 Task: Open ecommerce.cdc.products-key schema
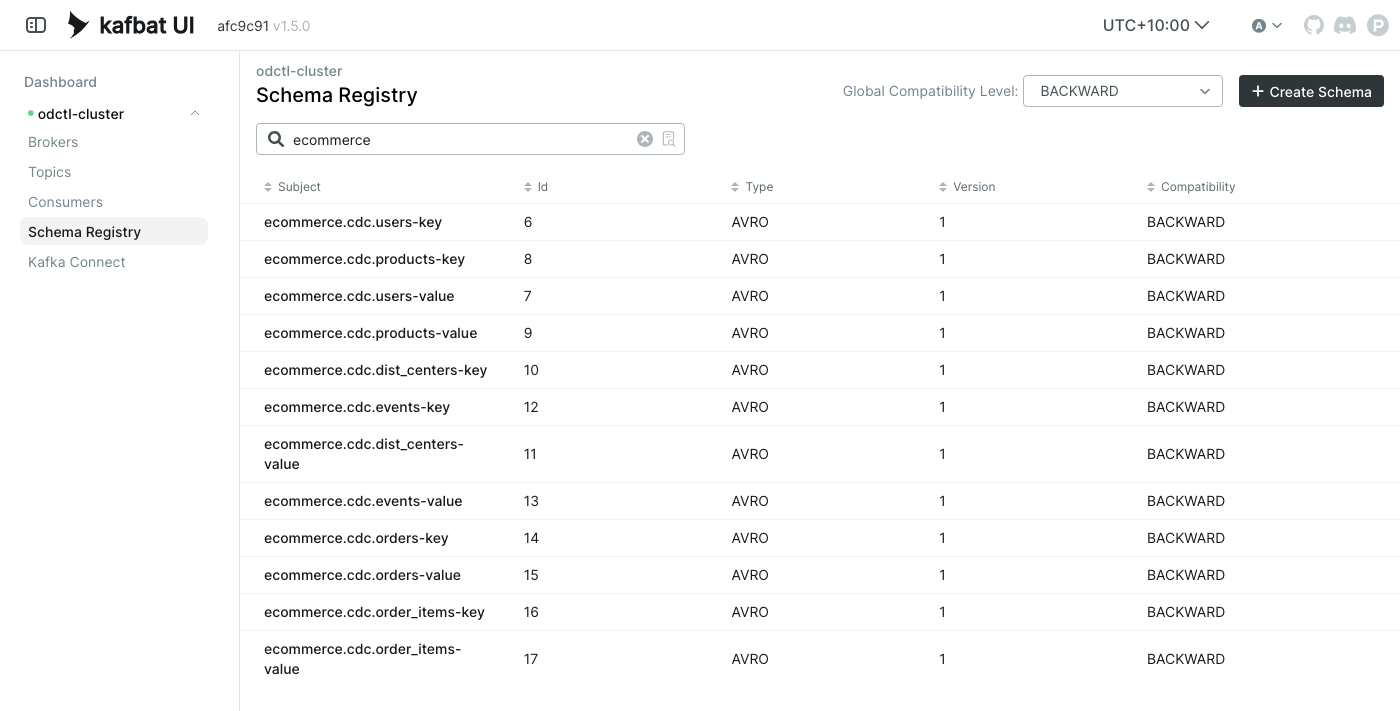pyautogui.click(x=364, y=259)
